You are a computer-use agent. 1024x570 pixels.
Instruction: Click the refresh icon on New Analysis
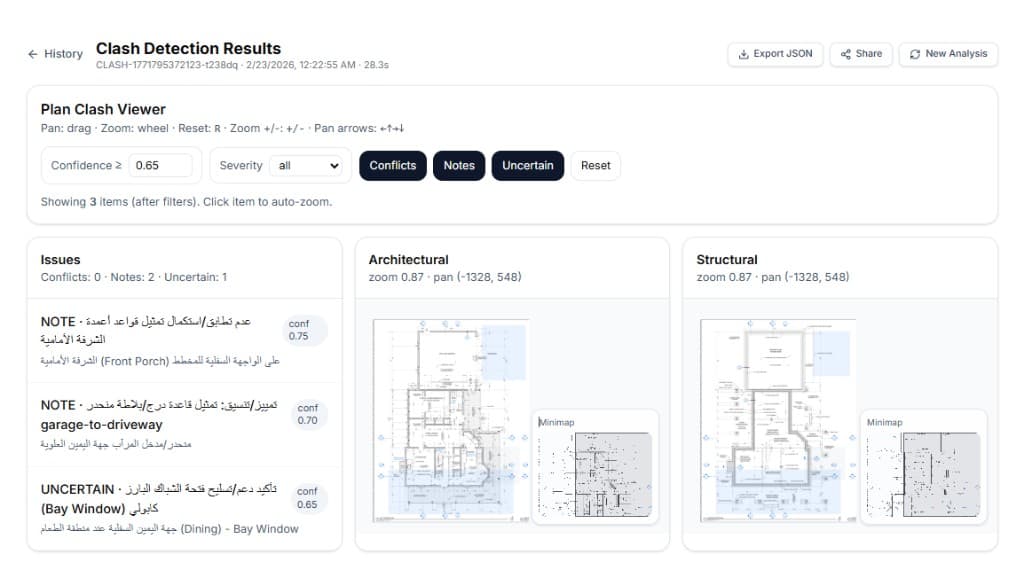[x=915, y=54]
